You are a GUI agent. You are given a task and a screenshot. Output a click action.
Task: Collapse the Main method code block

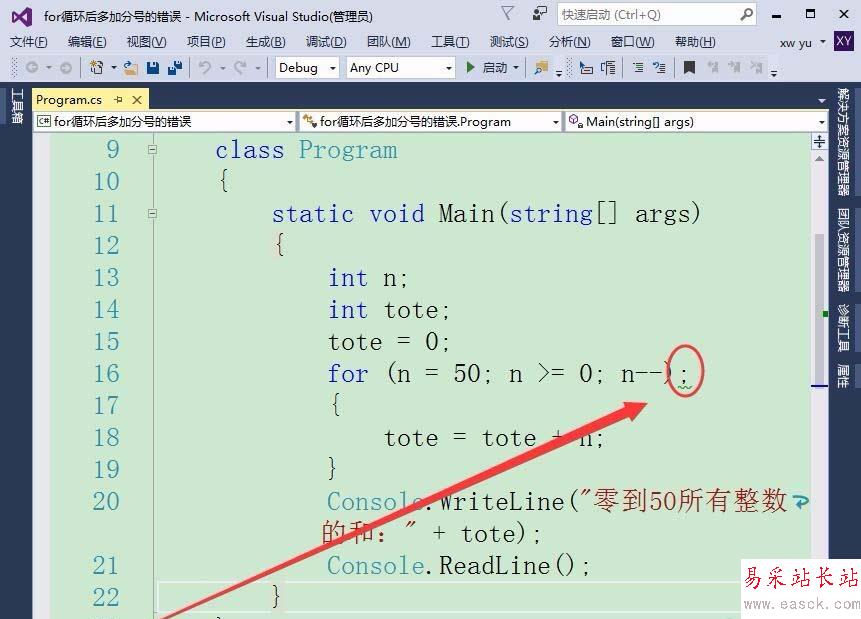[153, 213]
